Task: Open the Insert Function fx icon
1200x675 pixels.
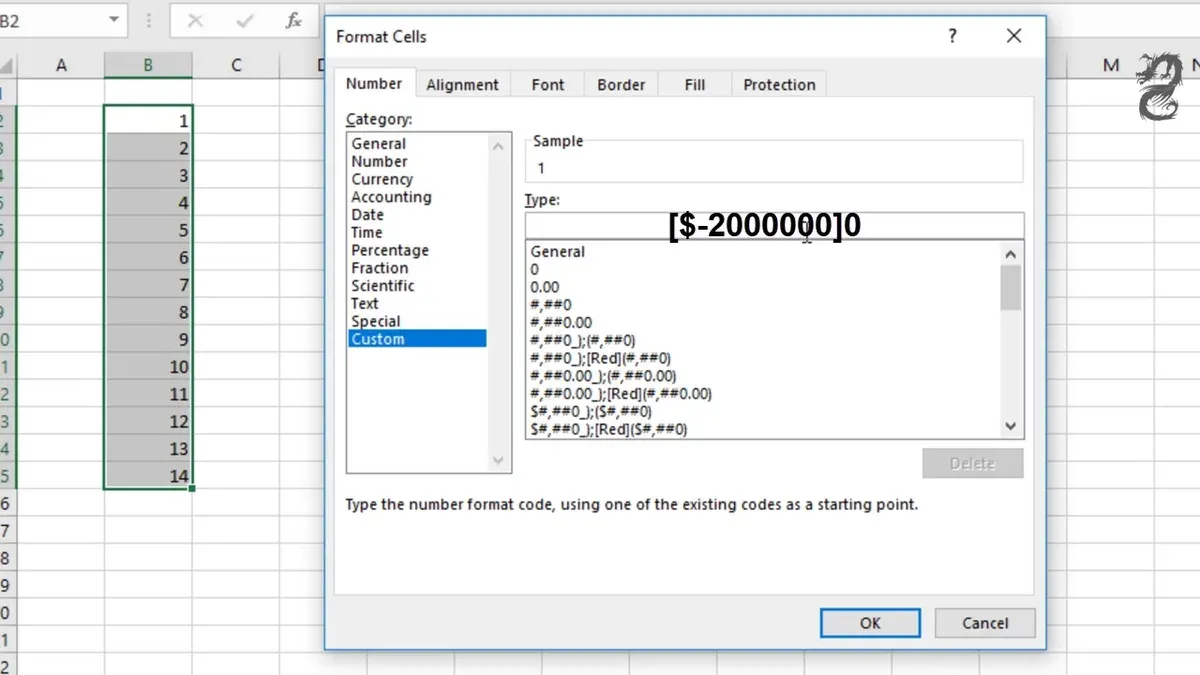Action: tap(293, 20)
